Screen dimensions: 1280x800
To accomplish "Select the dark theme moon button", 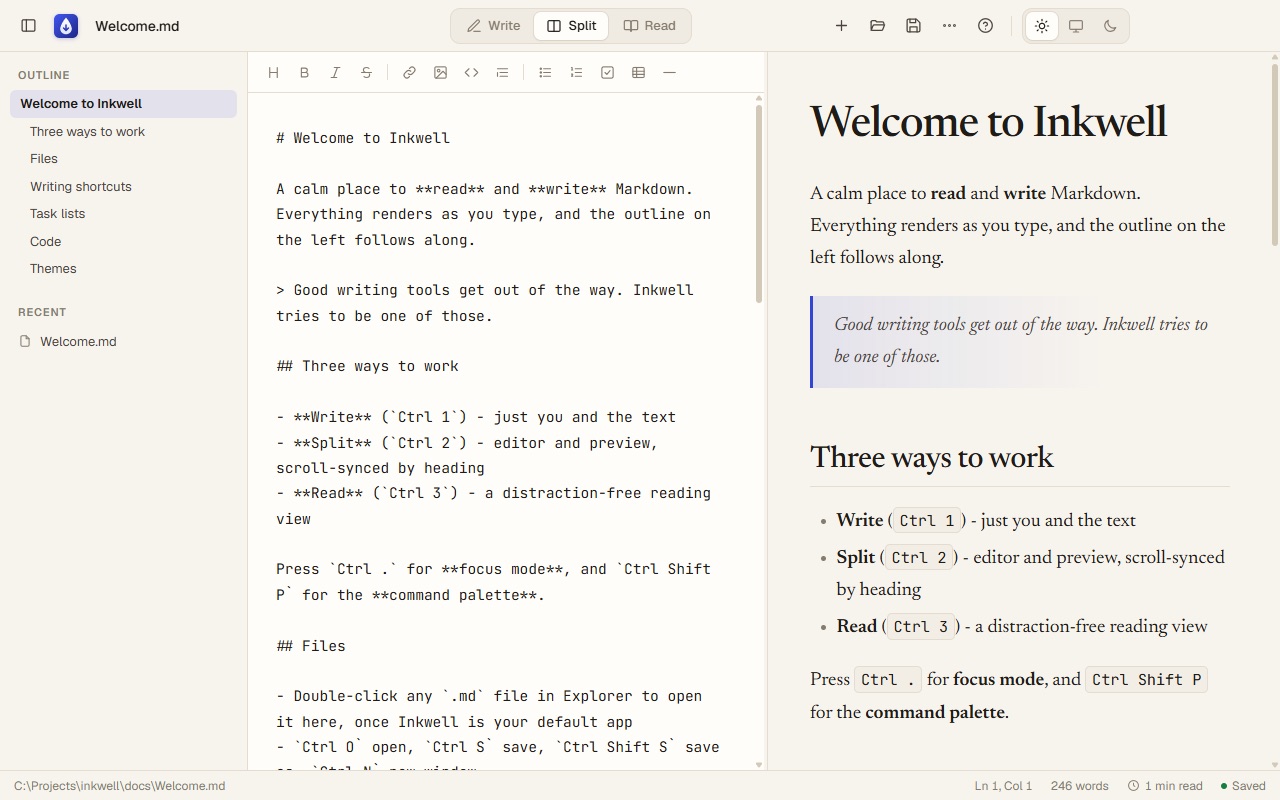I will coord(1110,26).
